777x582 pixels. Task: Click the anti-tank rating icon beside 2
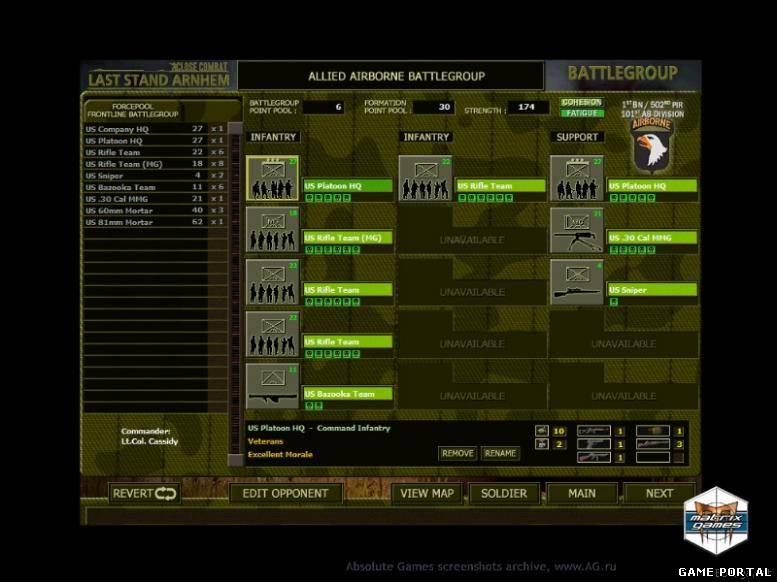click(542, 444)
